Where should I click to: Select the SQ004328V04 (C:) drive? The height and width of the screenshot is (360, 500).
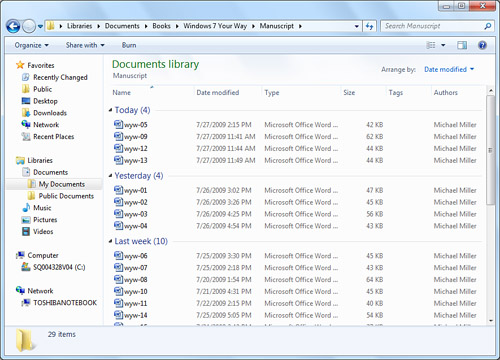point(59,267)
